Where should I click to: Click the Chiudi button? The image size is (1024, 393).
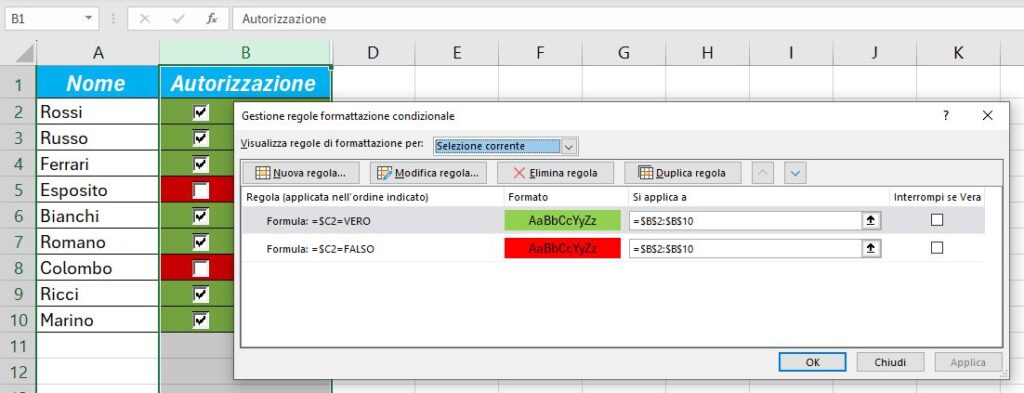point(890,362)
